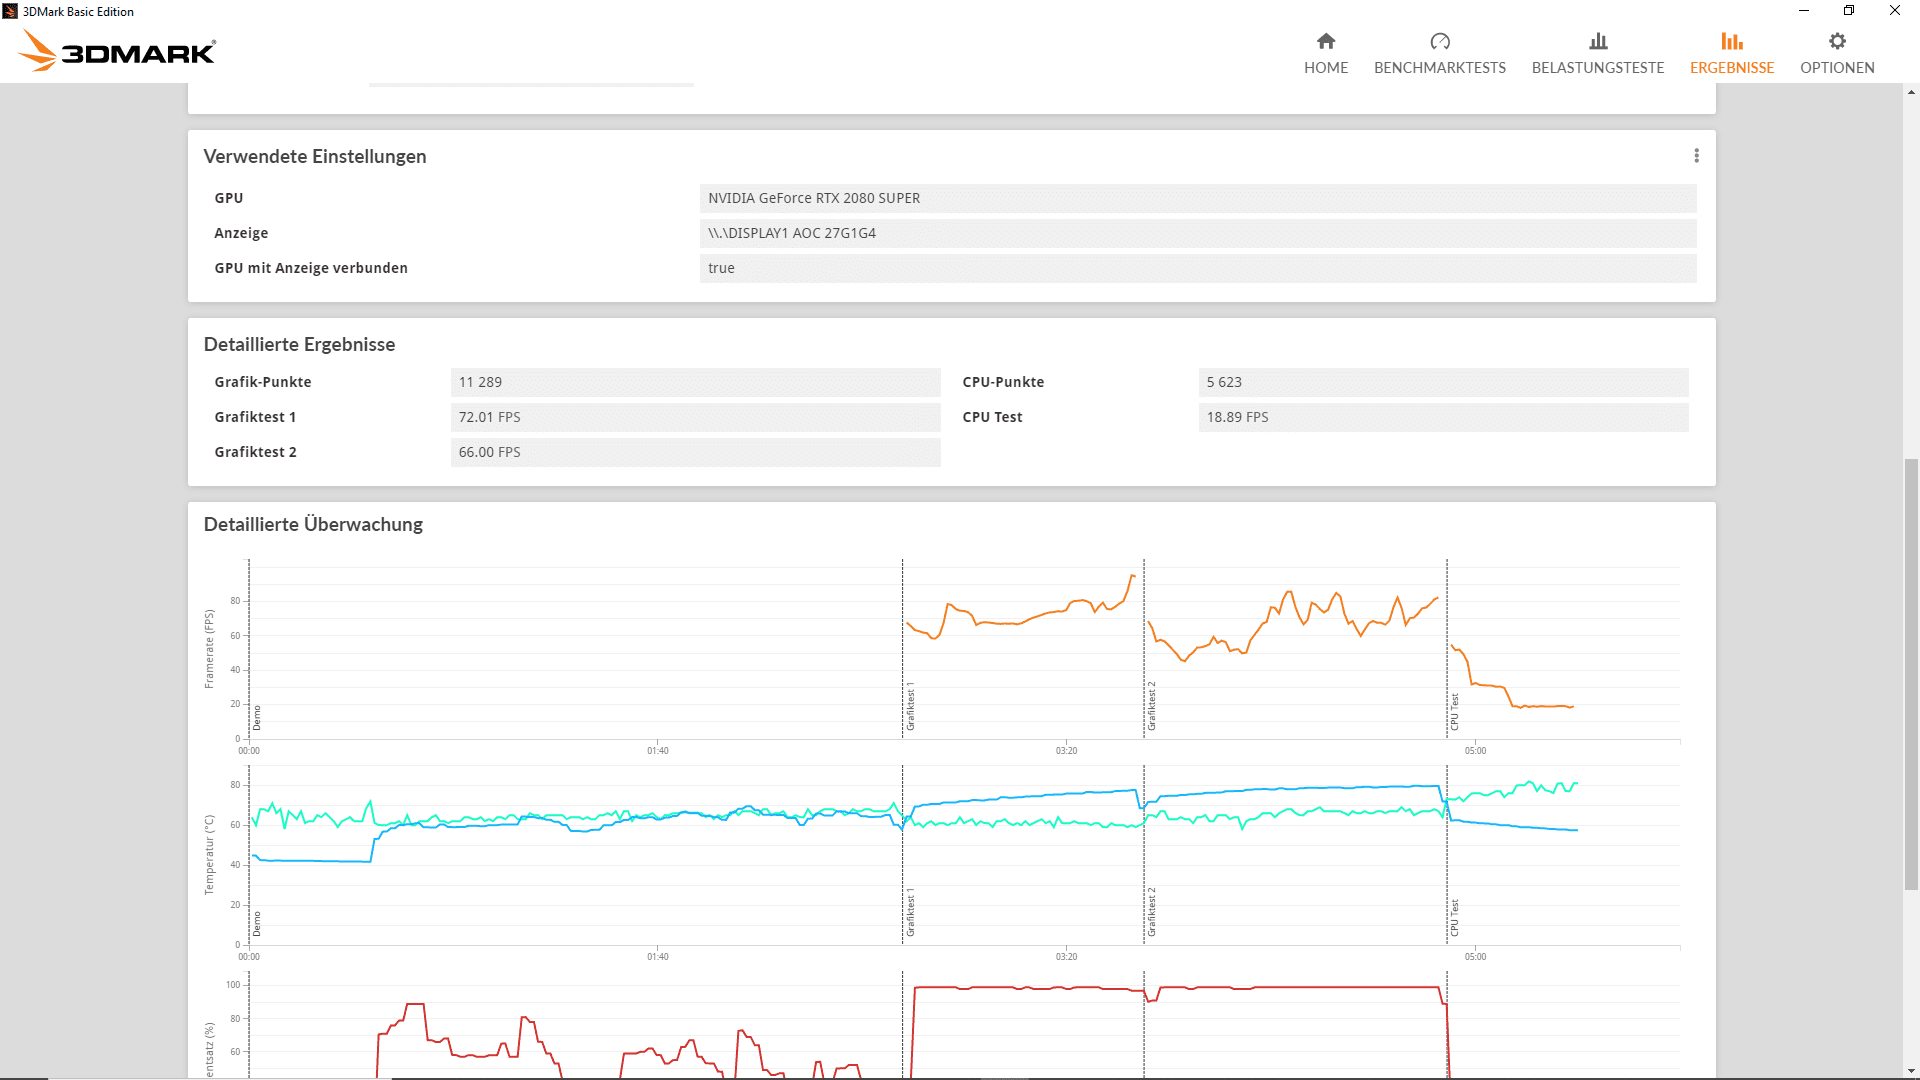This screenshot has width=1920, height=1080.
Task: Click the Grafik-Punkte label
Action: click(x=263, y=382)
